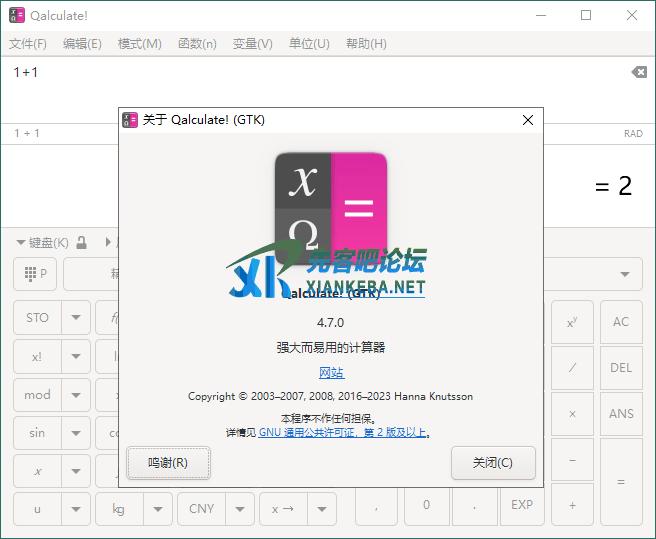This screenshot has width=656, height=539.
Task: Collapse the 键盘(K) keypad expander
Action: click(x=42, y=242)
